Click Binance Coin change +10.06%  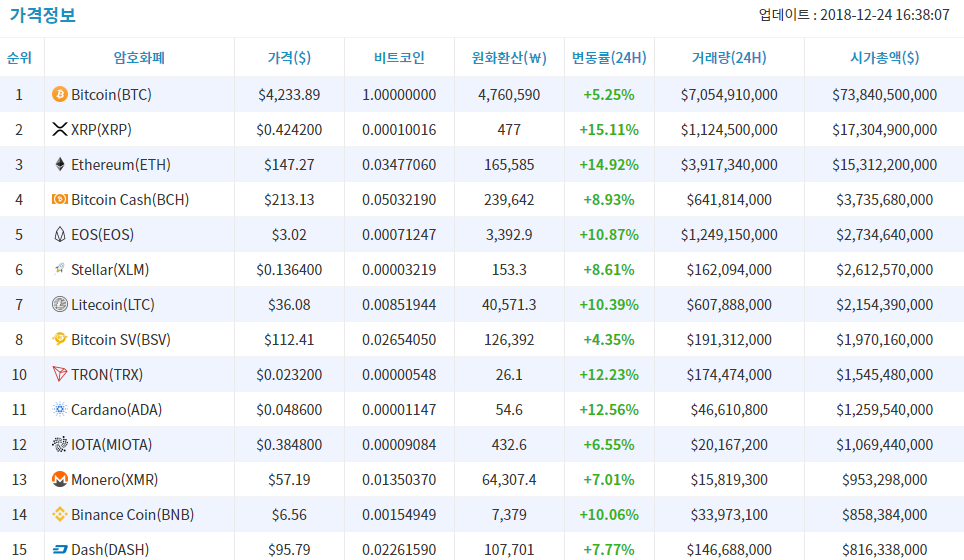click(x=609, y=515)
